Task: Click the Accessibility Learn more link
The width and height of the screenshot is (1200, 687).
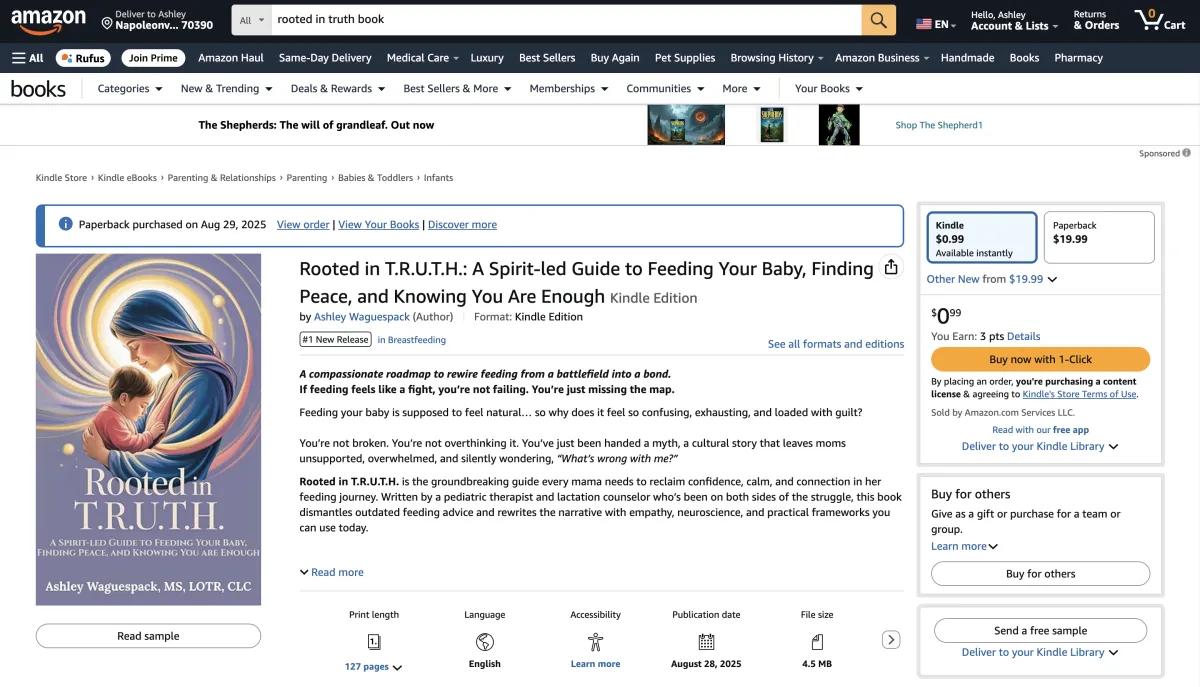Action: coord(595,664)
